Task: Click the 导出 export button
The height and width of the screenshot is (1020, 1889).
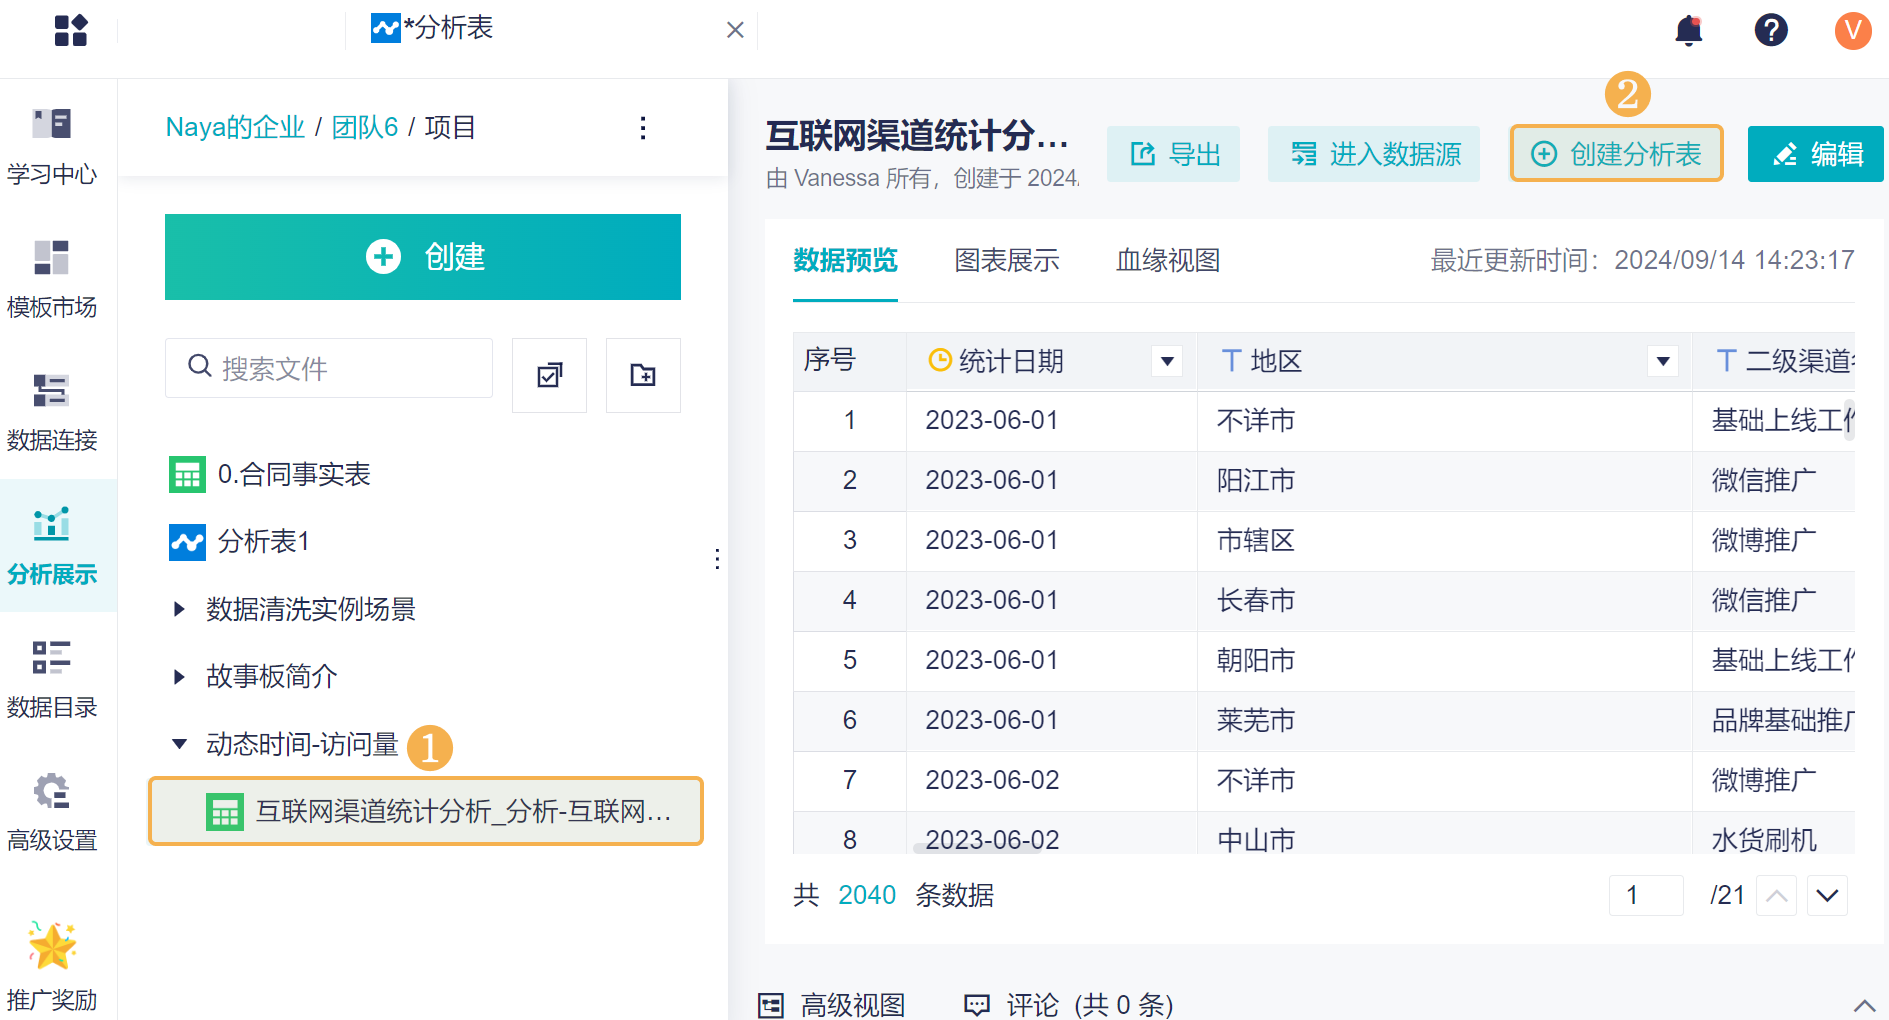Action: tap(1174, 154)
